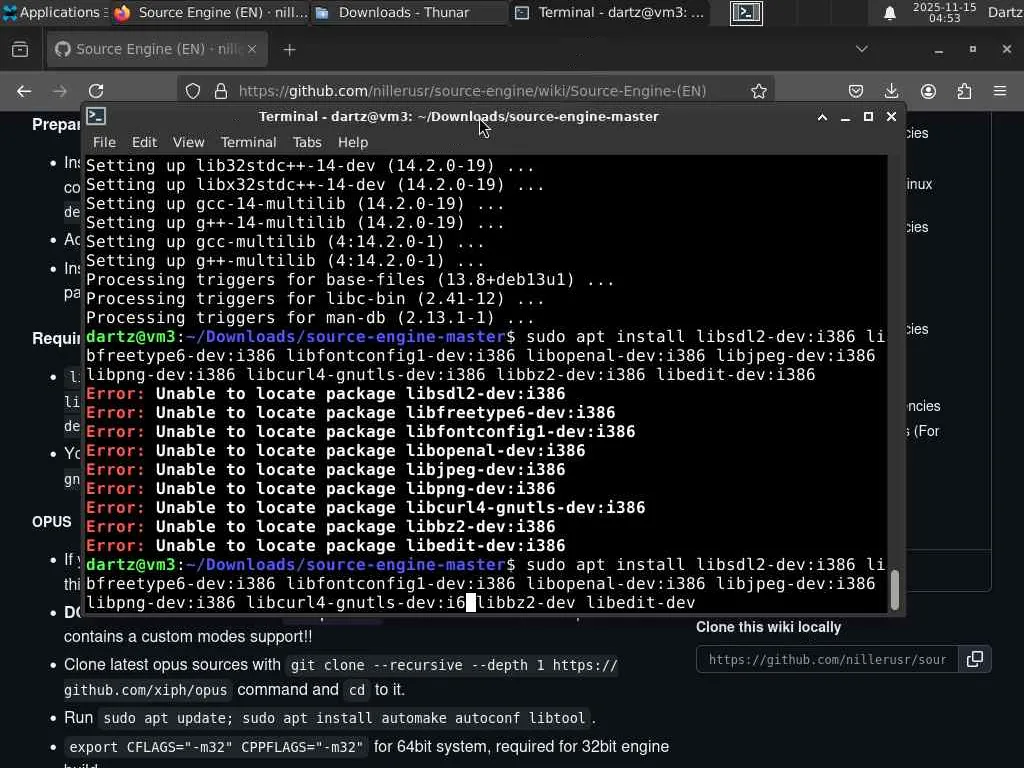Copy the wiki clone URL
Screen dimensions: 1024x768
click(x=974, y=660)
